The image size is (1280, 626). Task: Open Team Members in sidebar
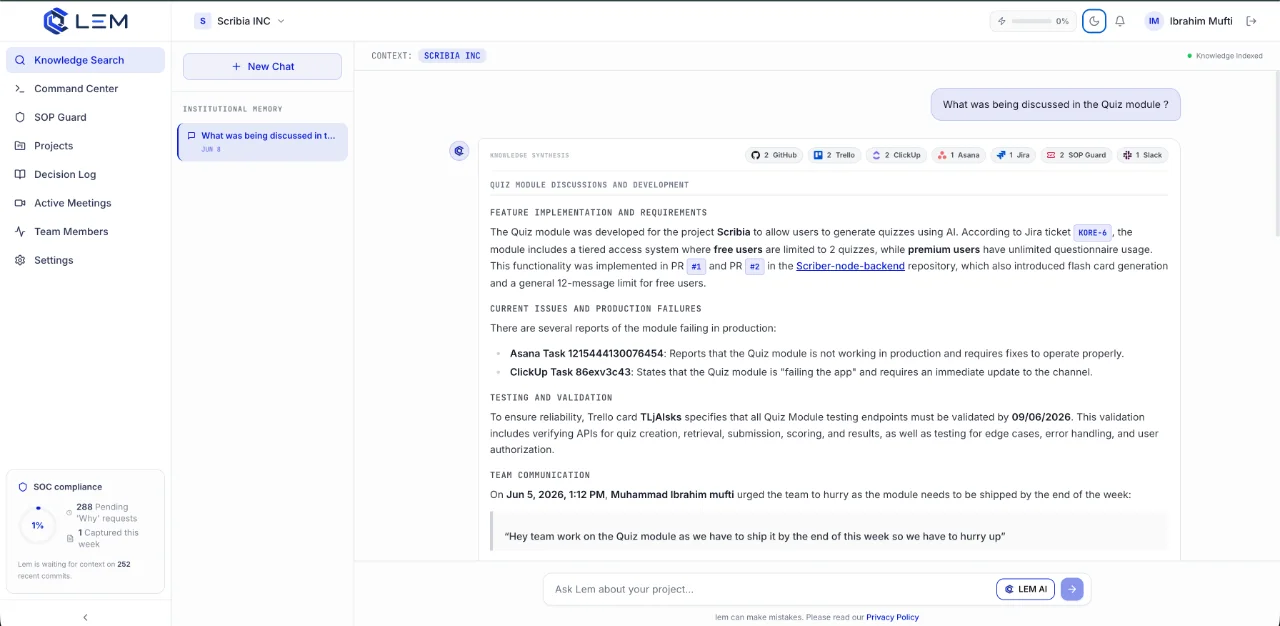(85, 231)
